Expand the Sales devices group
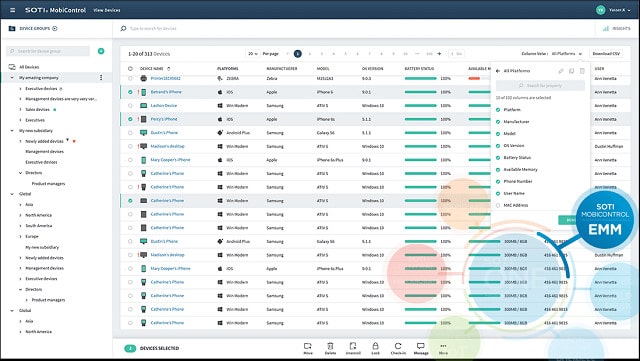This screenshot has width=640, height=361. coord(20,109)
